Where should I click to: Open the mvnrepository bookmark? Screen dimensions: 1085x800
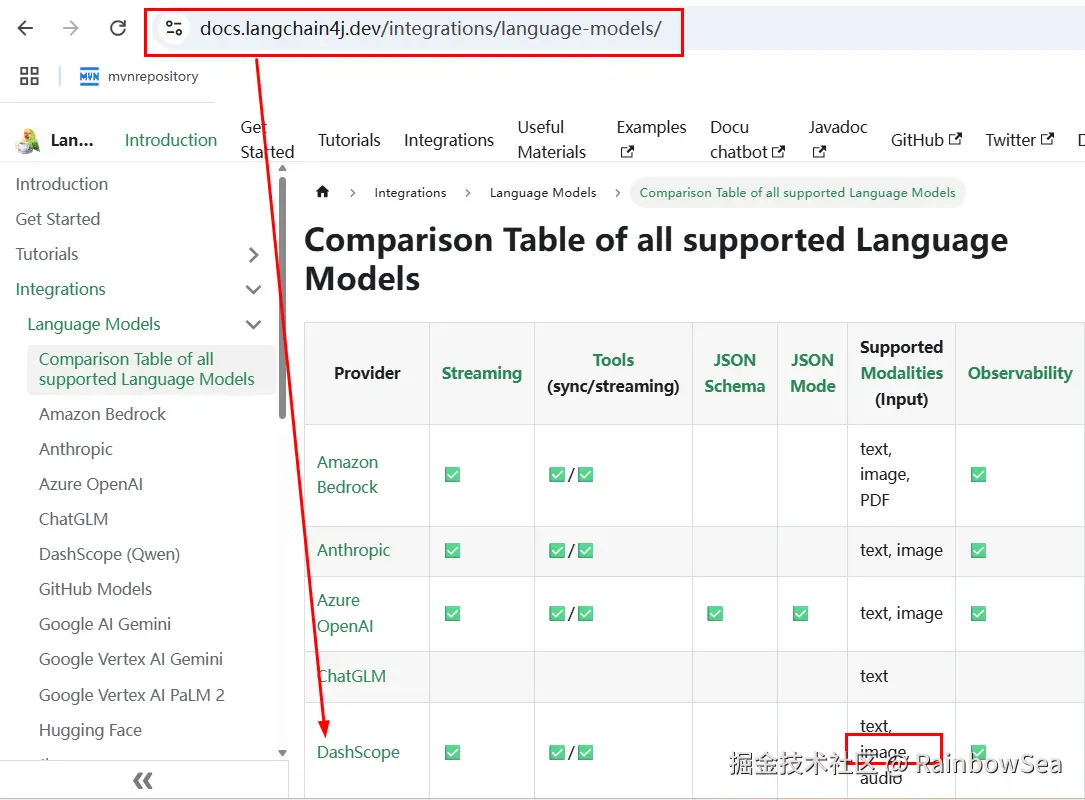tap(139, 76)
